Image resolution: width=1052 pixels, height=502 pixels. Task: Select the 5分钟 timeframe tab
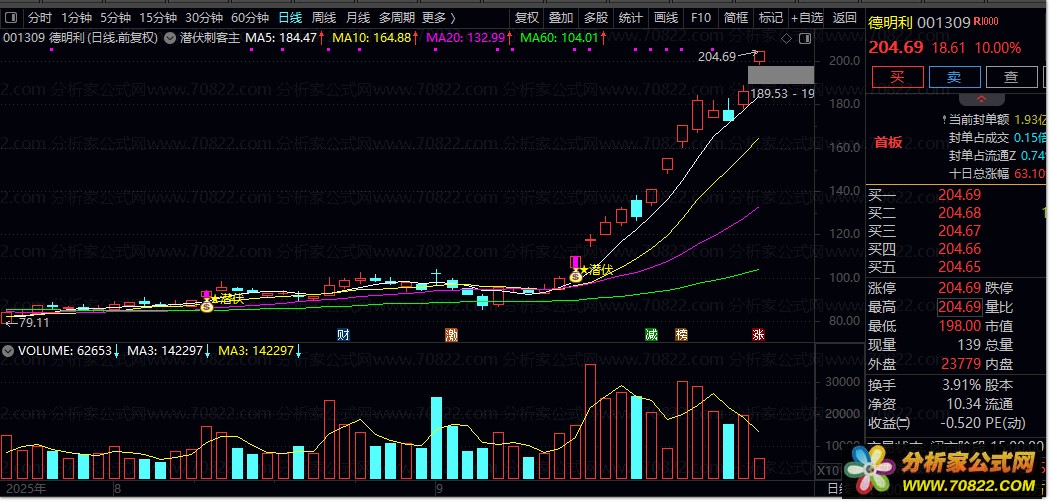(x=115, y=17)
